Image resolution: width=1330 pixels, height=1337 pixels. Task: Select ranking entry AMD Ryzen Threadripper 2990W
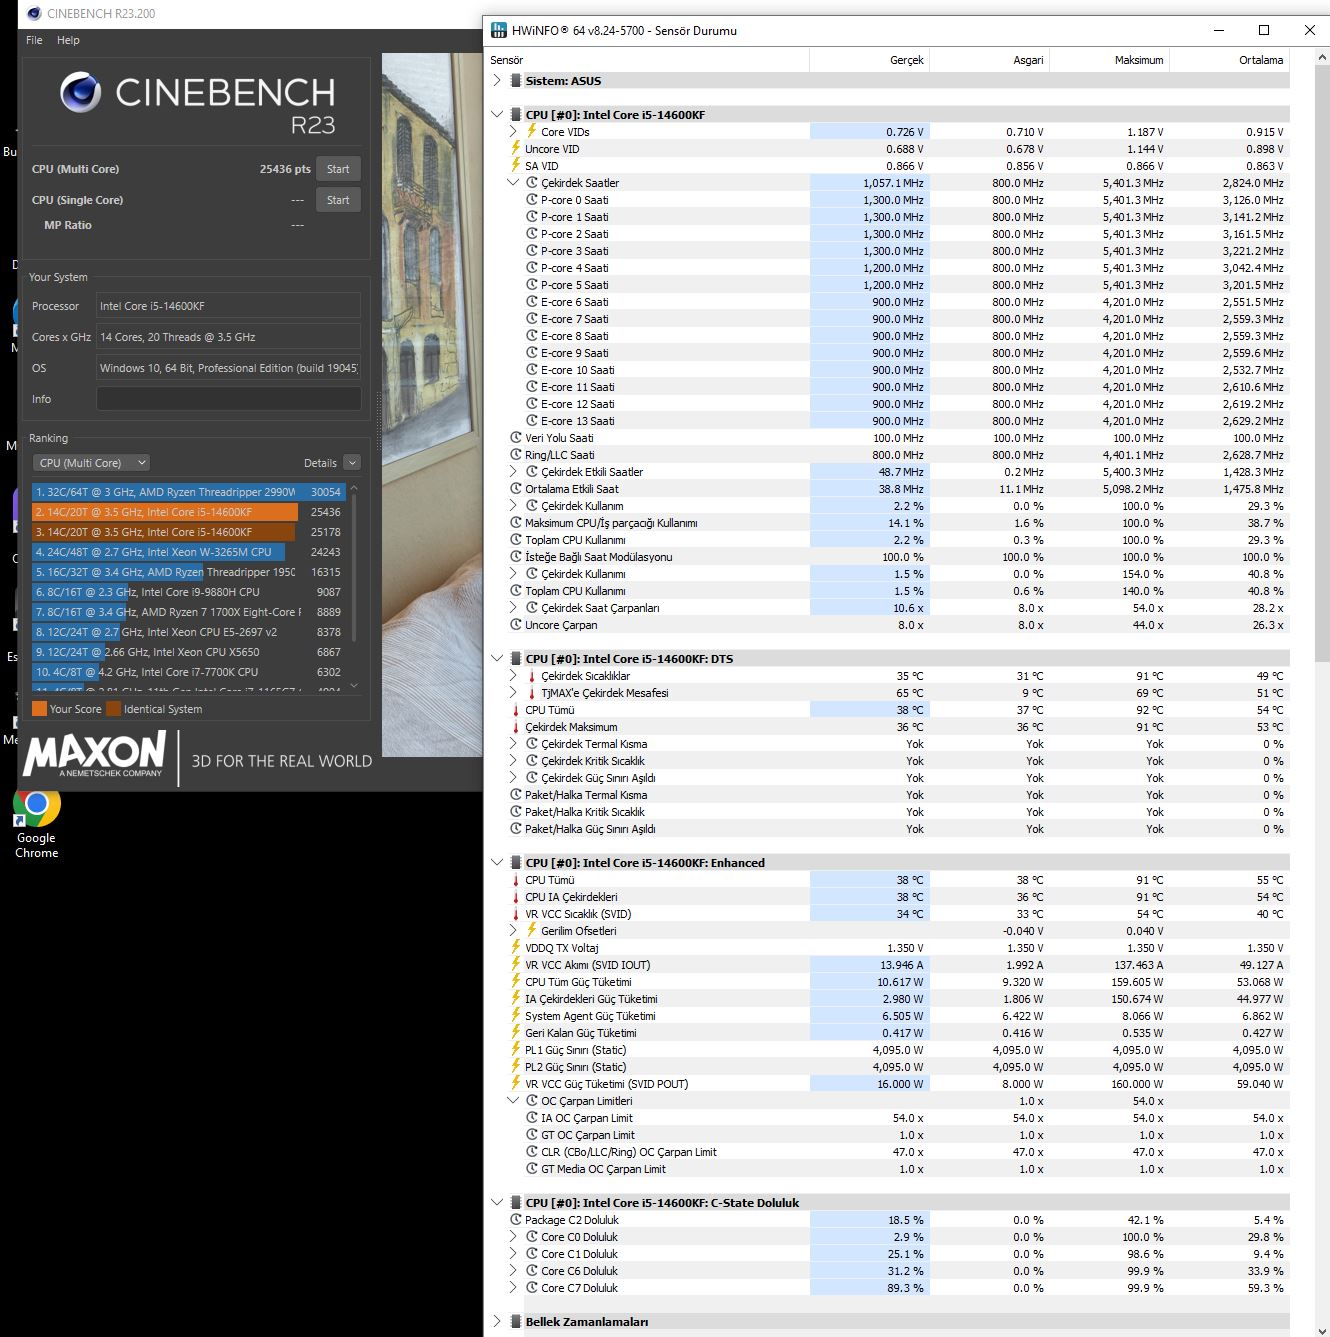coord(188,492)
